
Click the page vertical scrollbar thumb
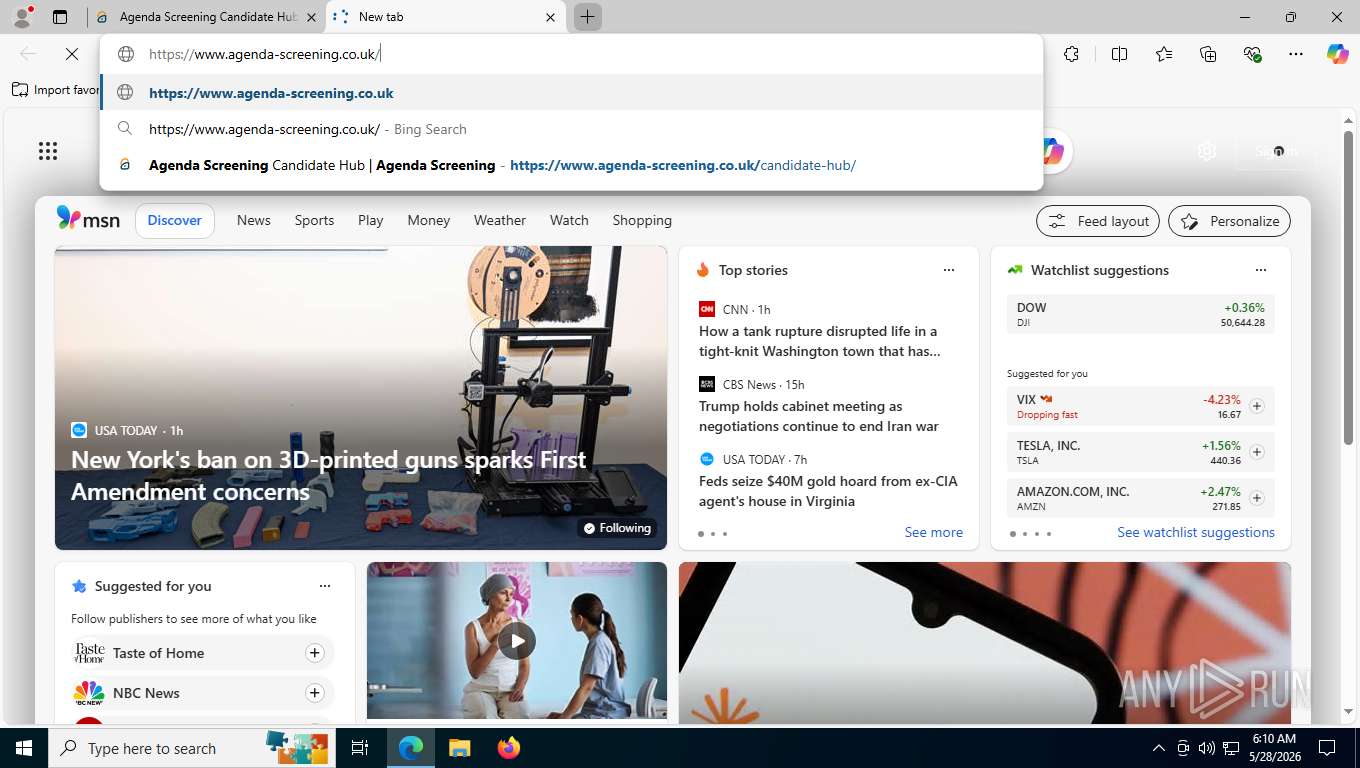click(x=1348, y=288)
